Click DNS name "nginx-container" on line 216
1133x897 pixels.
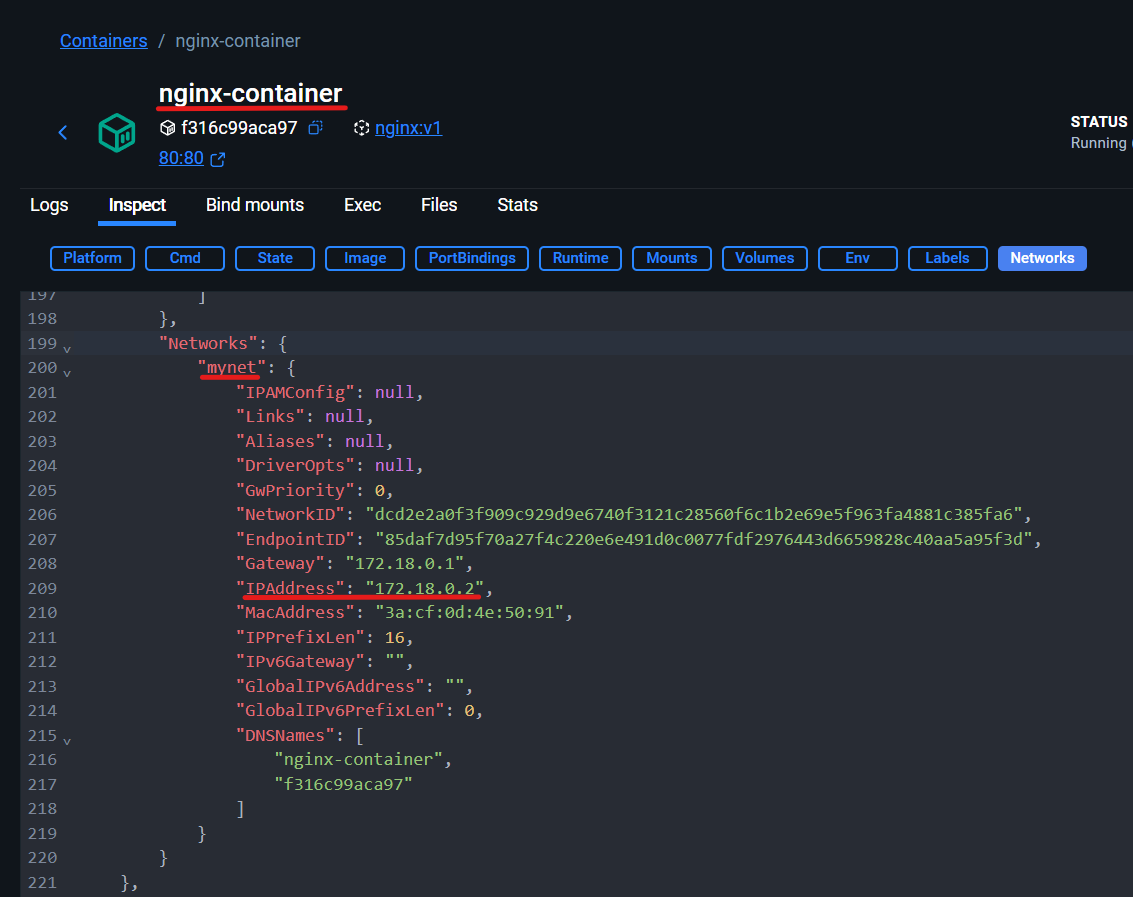pos(358,760)
